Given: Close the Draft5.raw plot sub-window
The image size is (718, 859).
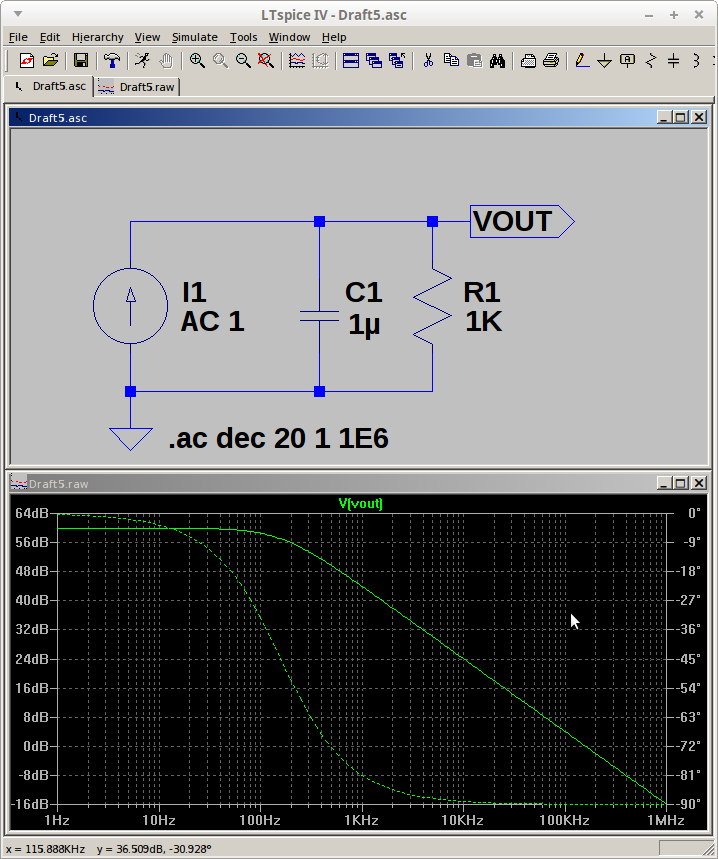Looking at the screenshot, I should 699,483.
